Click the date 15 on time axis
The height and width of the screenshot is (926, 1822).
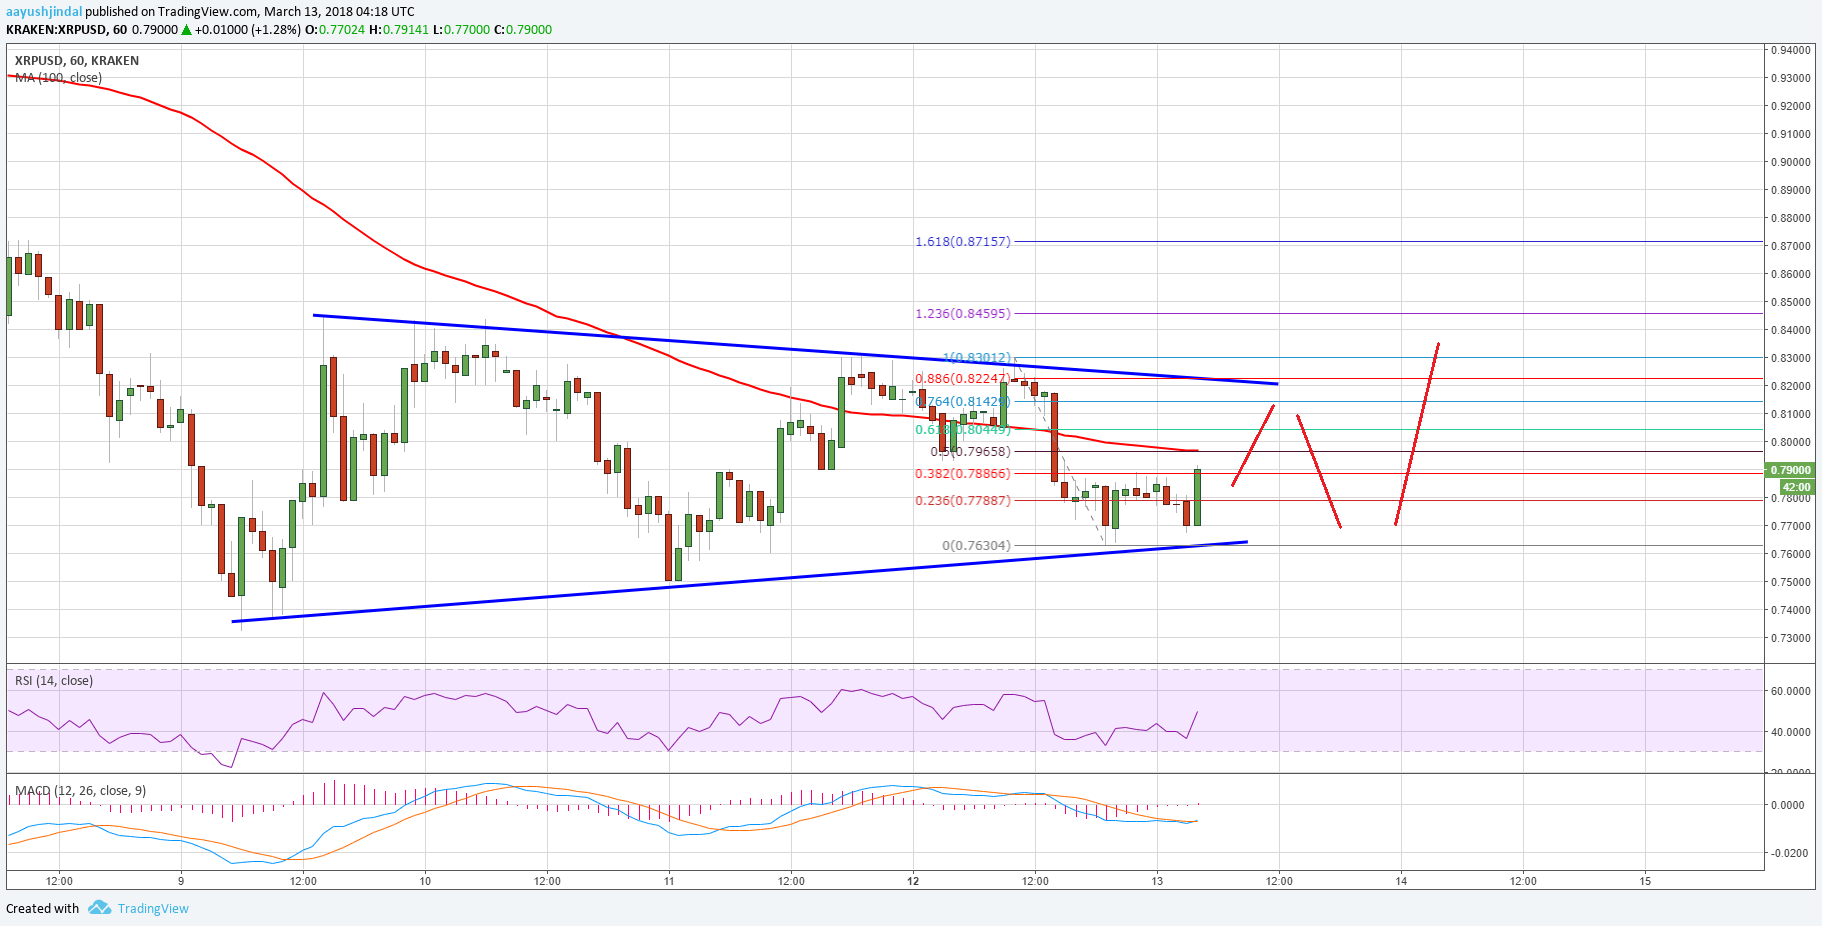[1645, 881]
